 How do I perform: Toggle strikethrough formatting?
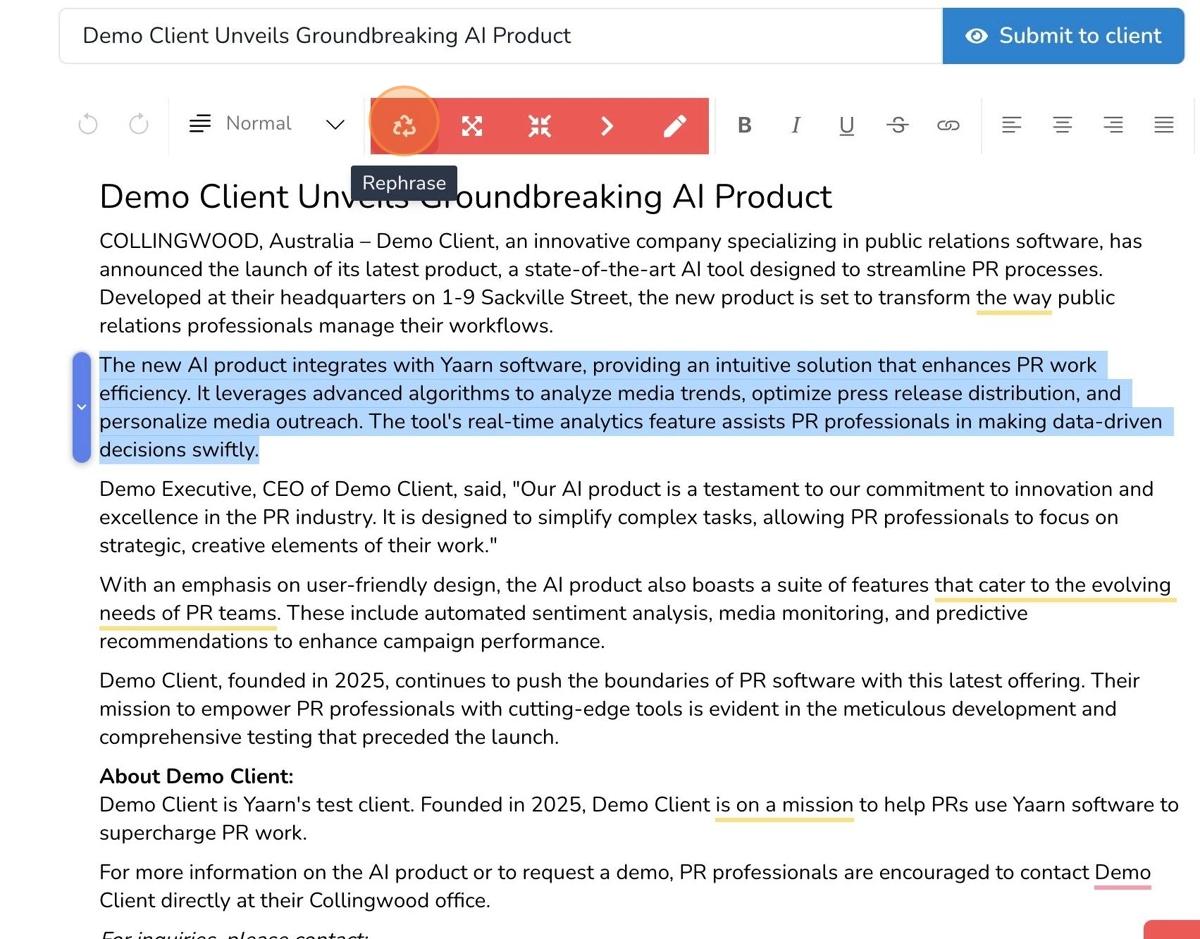(898, 125)
